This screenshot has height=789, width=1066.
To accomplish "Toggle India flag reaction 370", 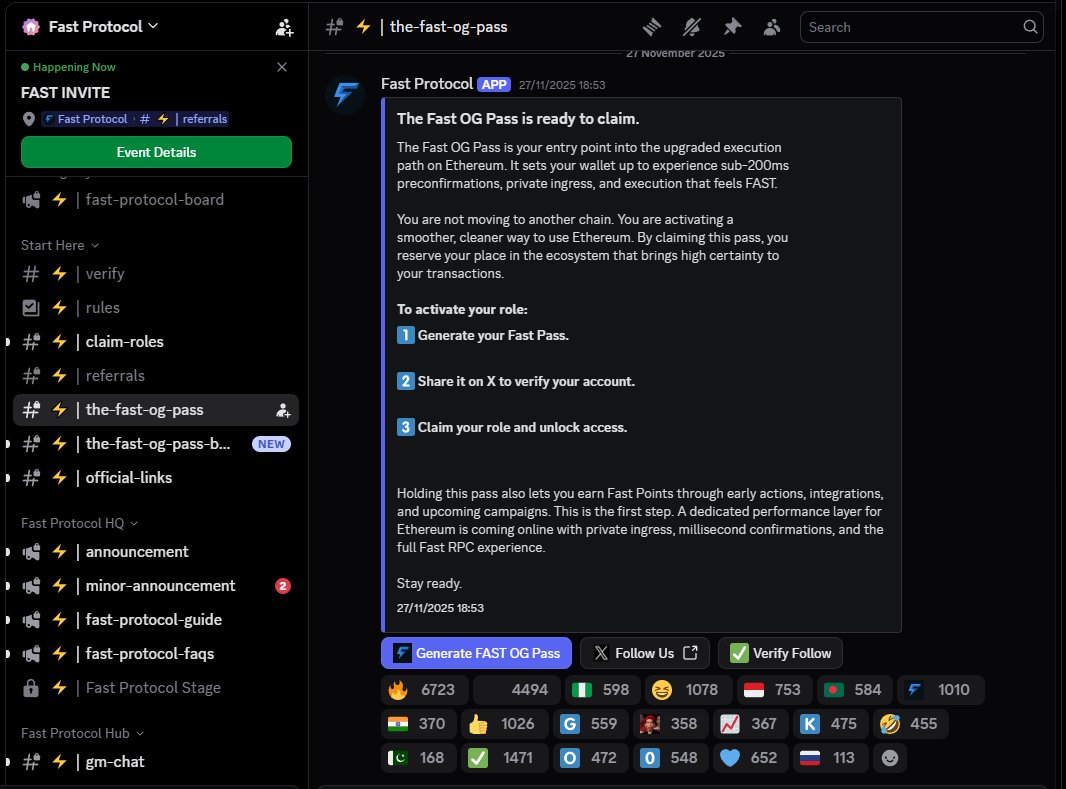I will click(419, 724).
